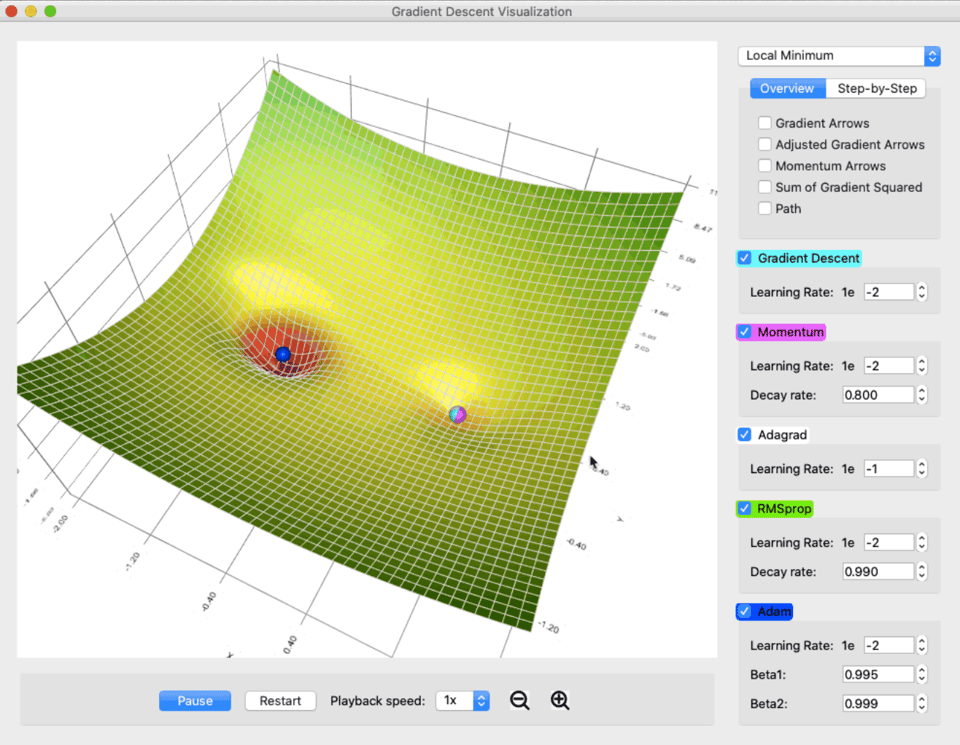This screenshot has height=745, width=960.
Task: Click the purple ball near the yellow hill
Action: click(x=458, y=414)
